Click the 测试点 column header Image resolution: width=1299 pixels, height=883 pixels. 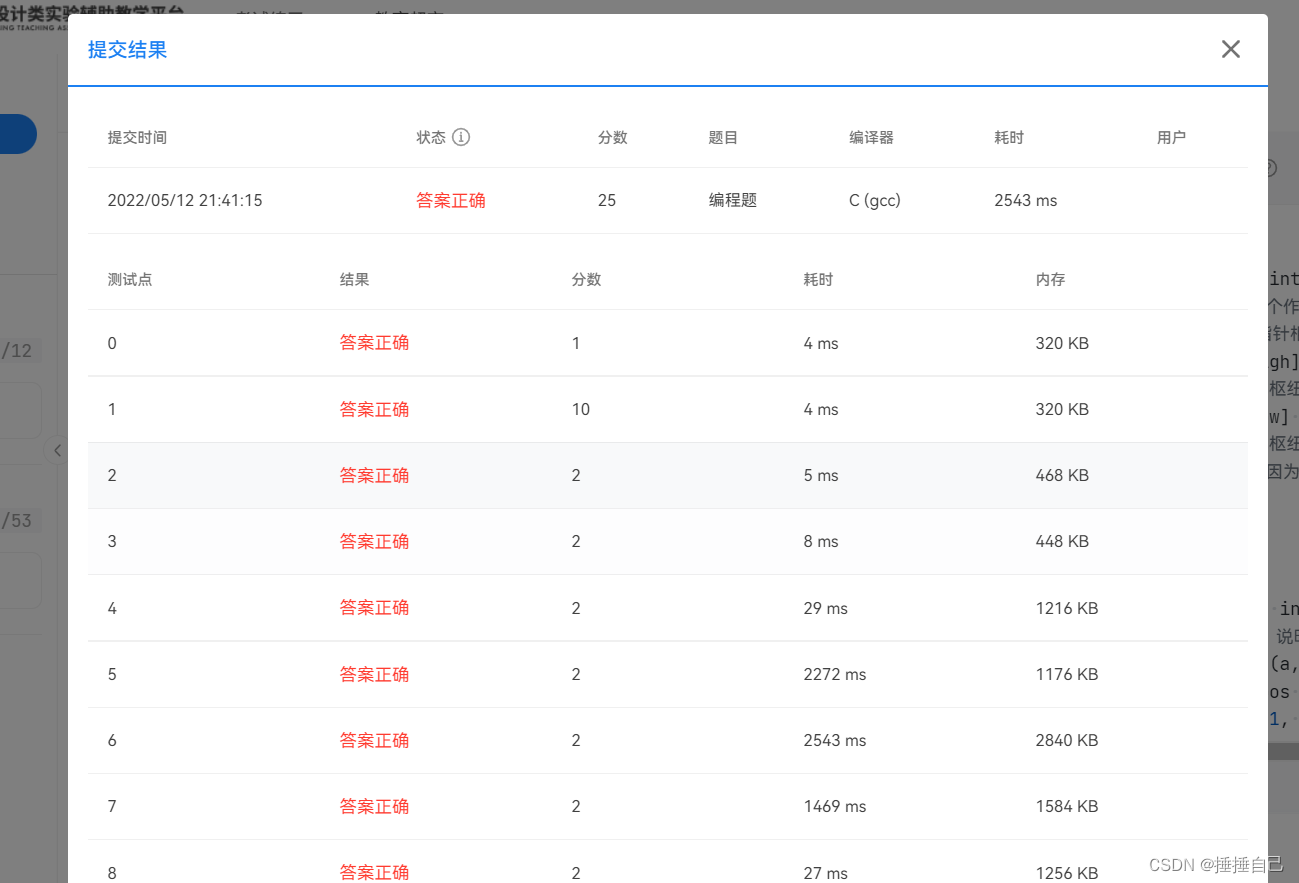[x=130, y=280]
